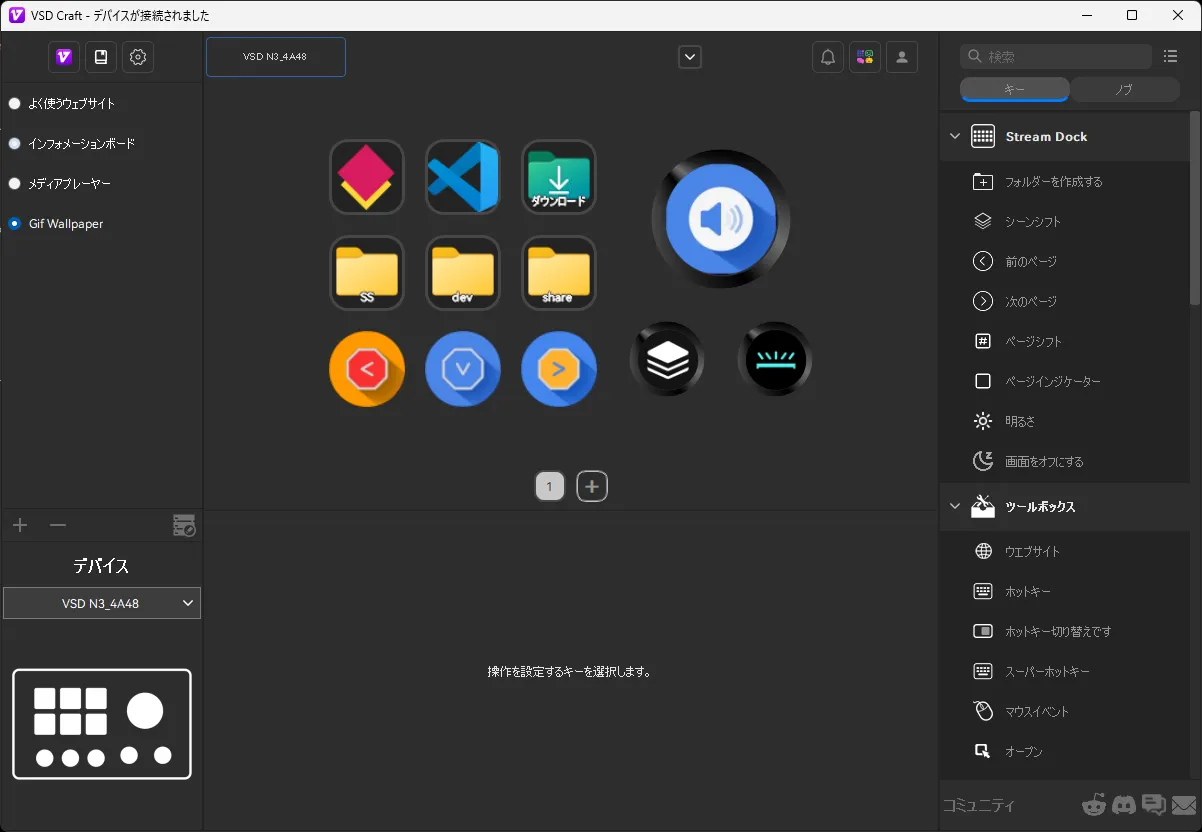
Task: Select the share folder key
Action: pos(559,273)
